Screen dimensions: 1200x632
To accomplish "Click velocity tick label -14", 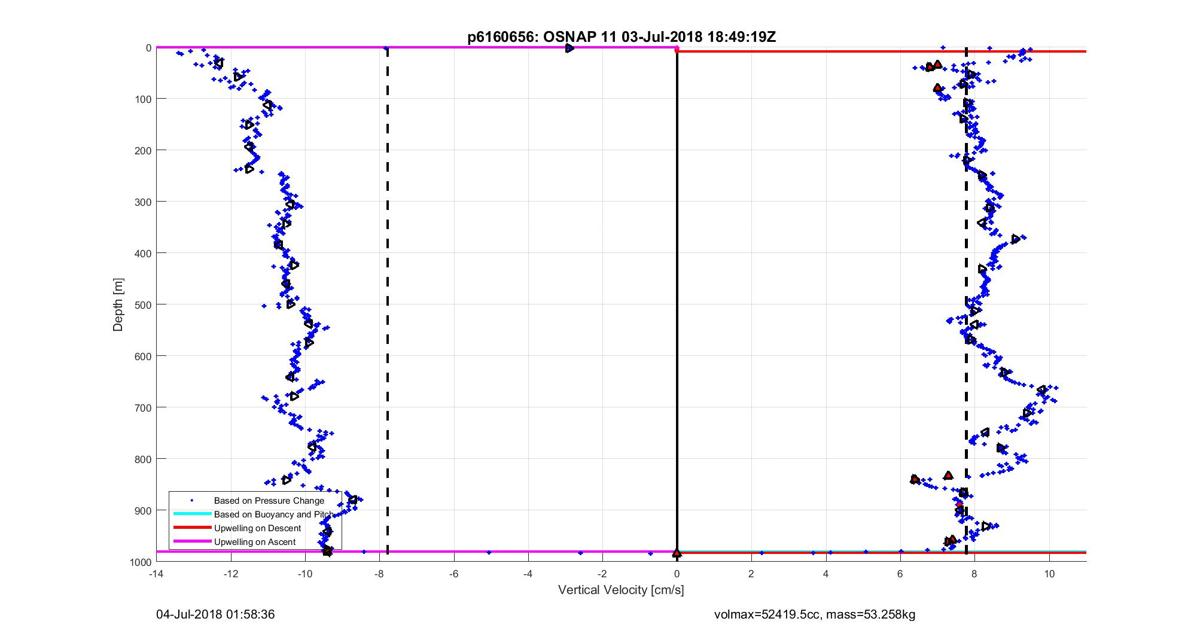I will 156,574.
